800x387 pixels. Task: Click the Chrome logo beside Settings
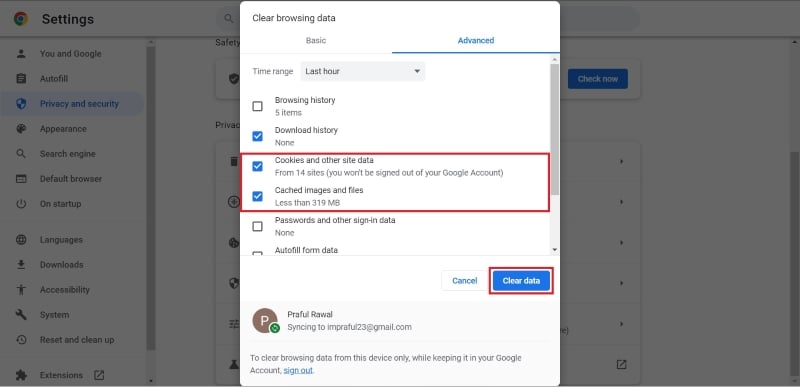(x=21, y=19)
